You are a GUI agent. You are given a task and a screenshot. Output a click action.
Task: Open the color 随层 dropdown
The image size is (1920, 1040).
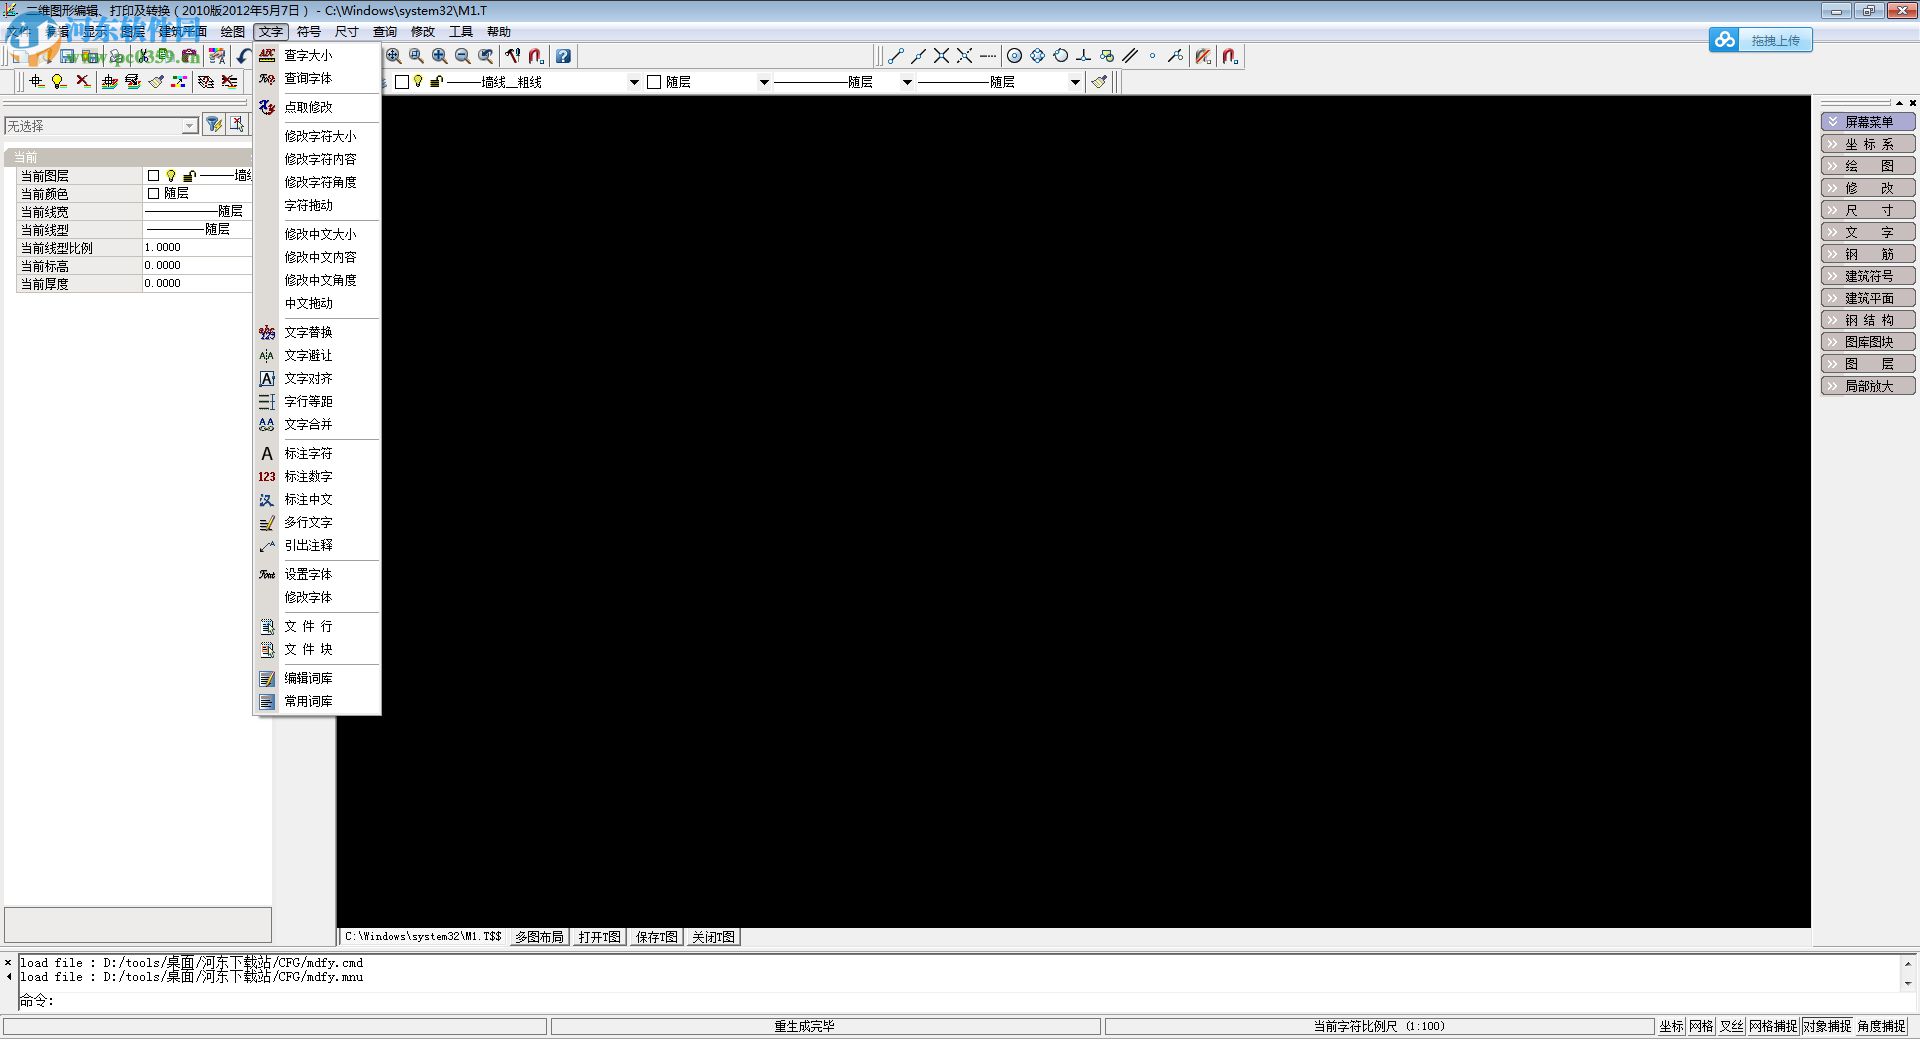(x=764, y=82)
